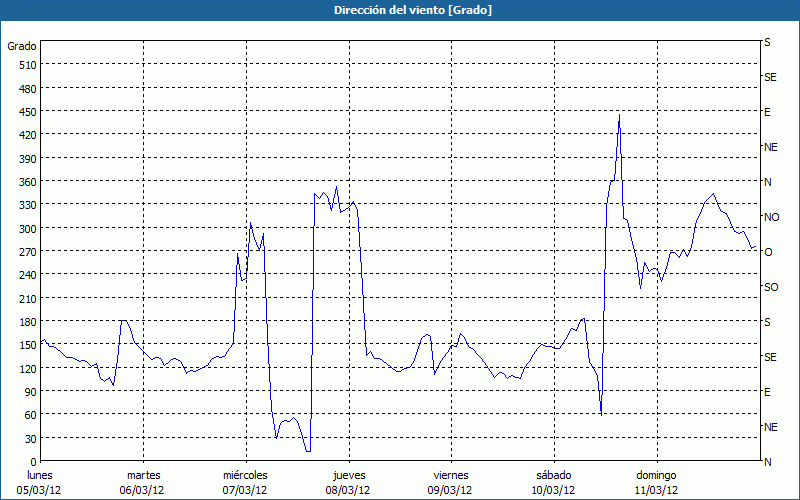The image size is (800, 500).
Task: Click the 510 value on the degree axis
Action: [27, 65]
